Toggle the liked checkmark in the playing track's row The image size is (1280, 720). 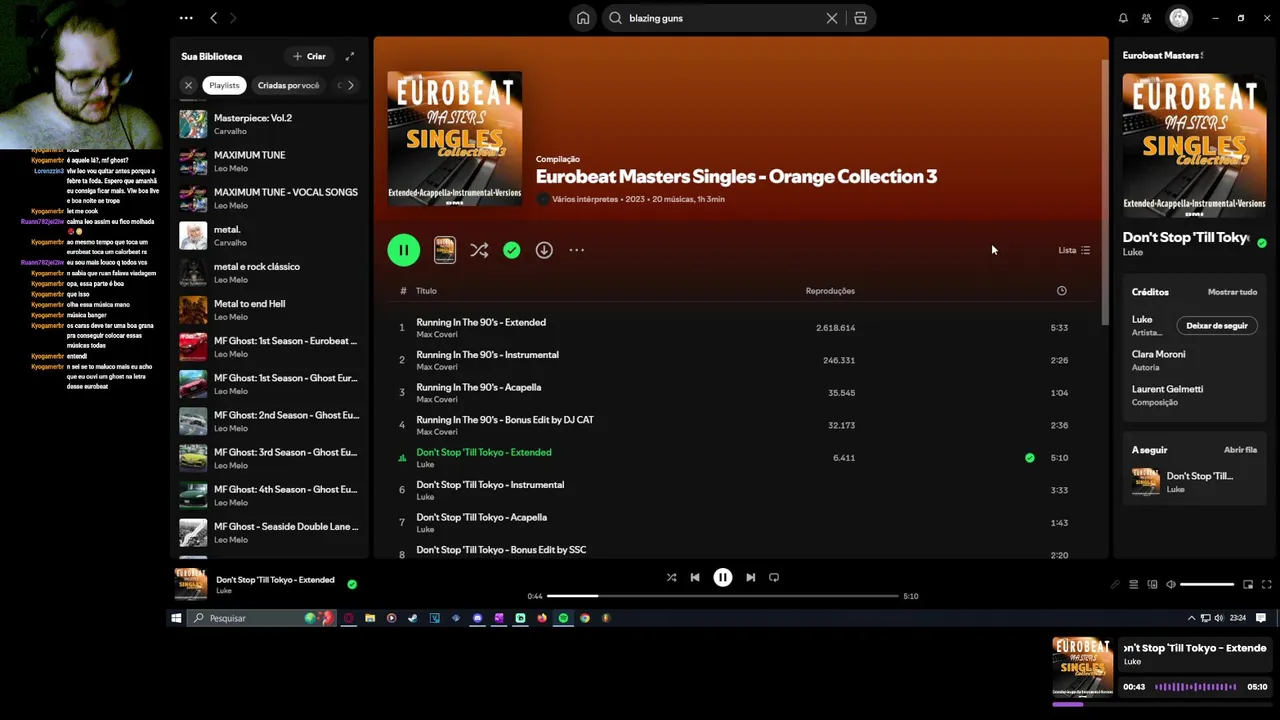pos(1029,458)
